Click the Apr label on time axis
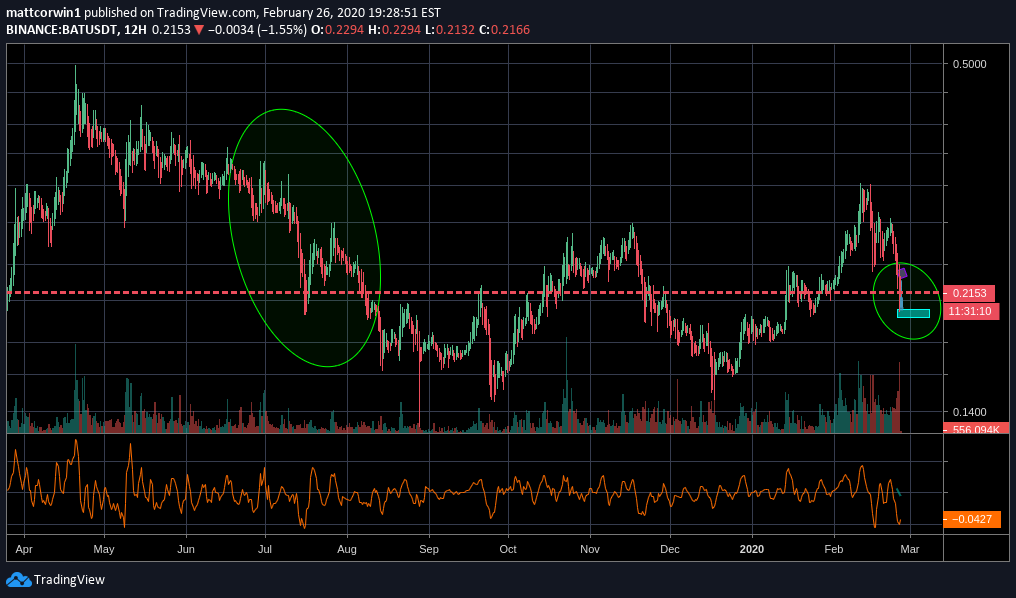Viewport: 1016px width, 598px height. 24,549
